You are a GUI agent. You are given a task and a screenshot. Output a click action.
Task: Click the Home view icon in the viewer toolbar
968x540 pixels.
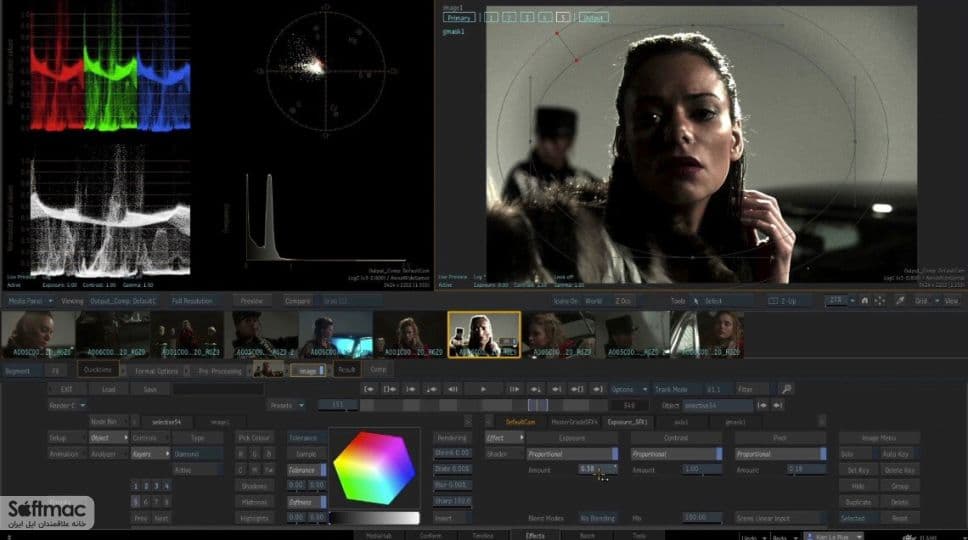click(x=864, y=301)
